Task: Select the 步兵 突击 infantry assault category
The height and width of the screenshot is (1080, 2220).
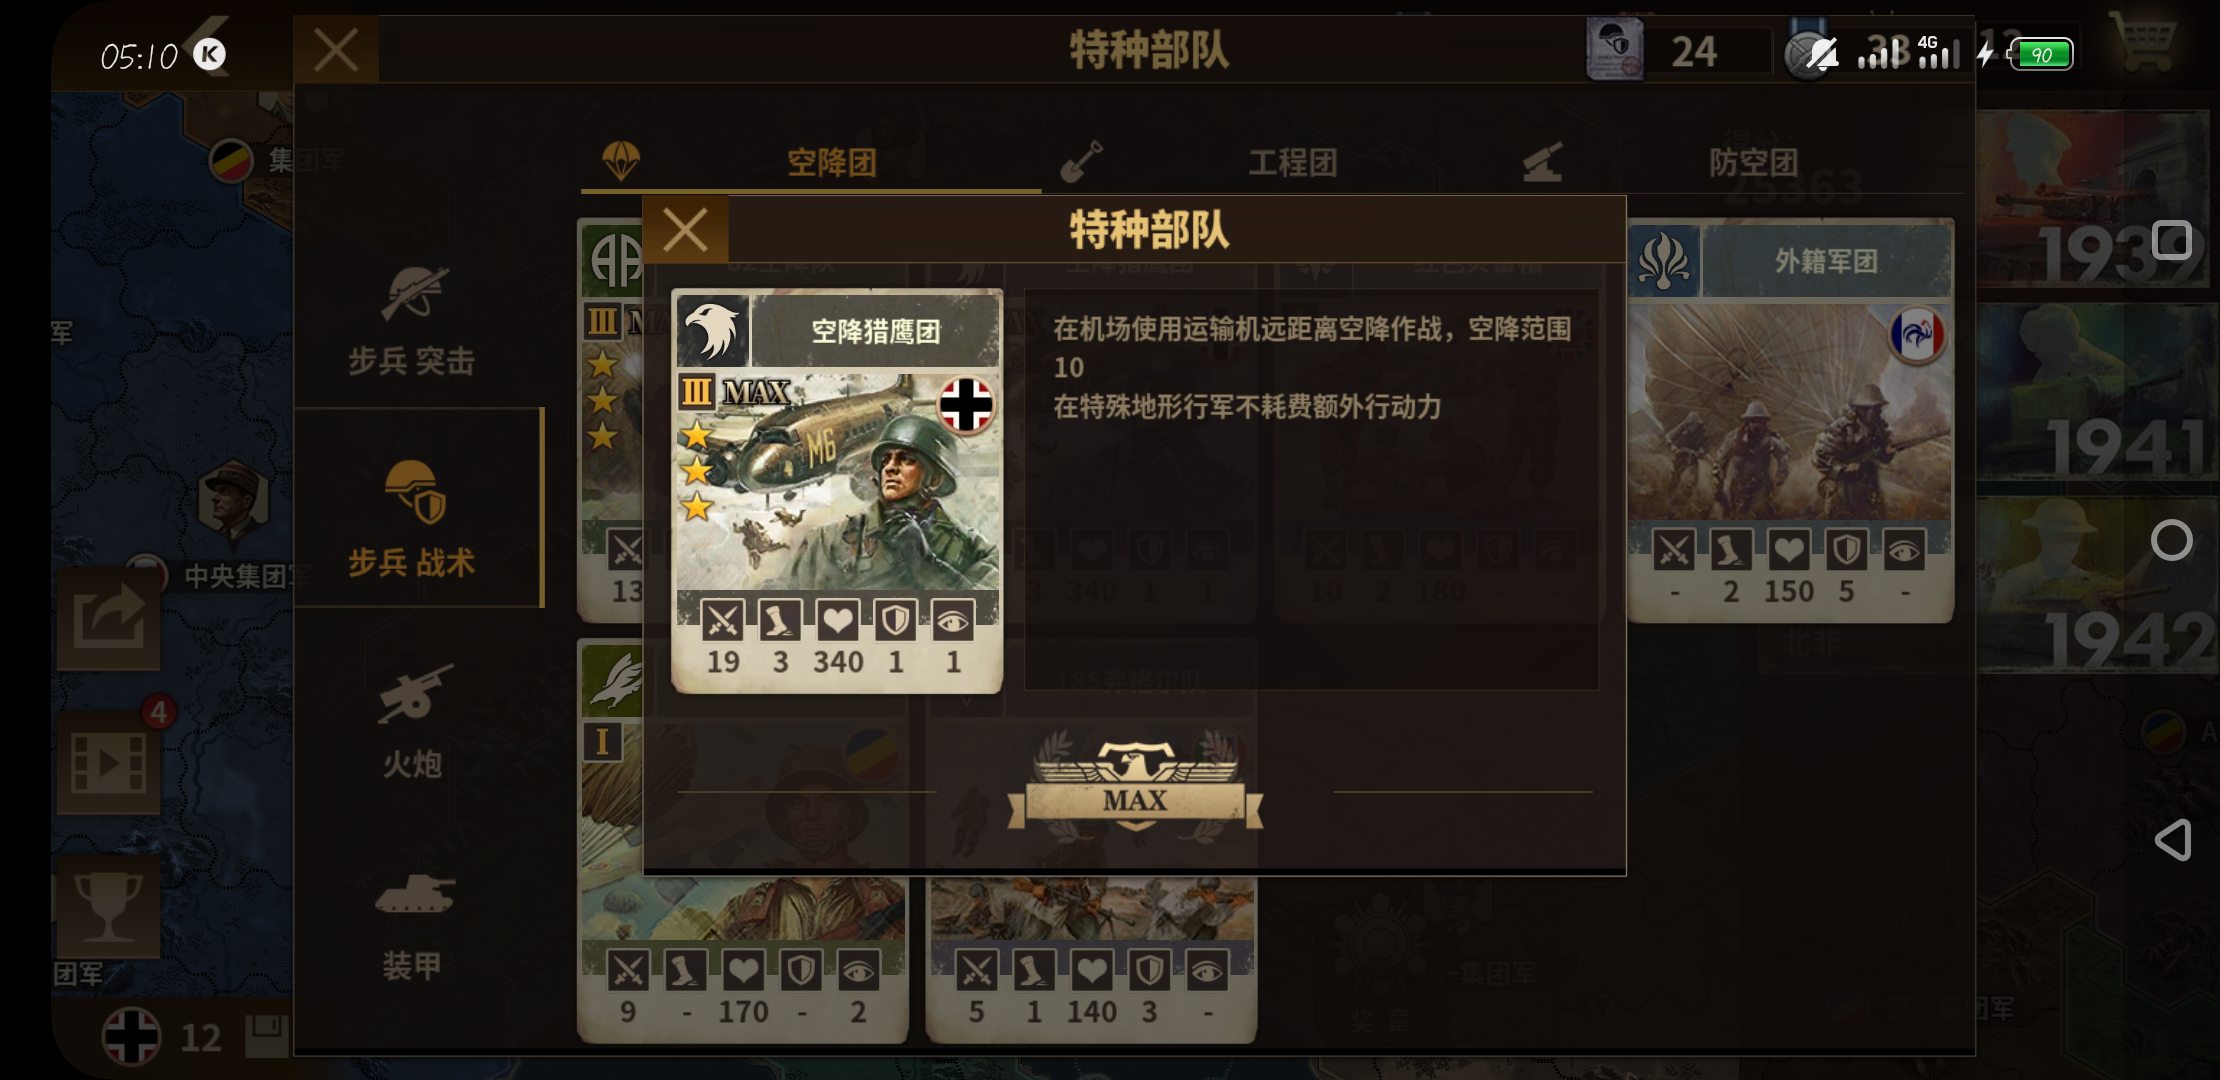Action: click(412, 319)
